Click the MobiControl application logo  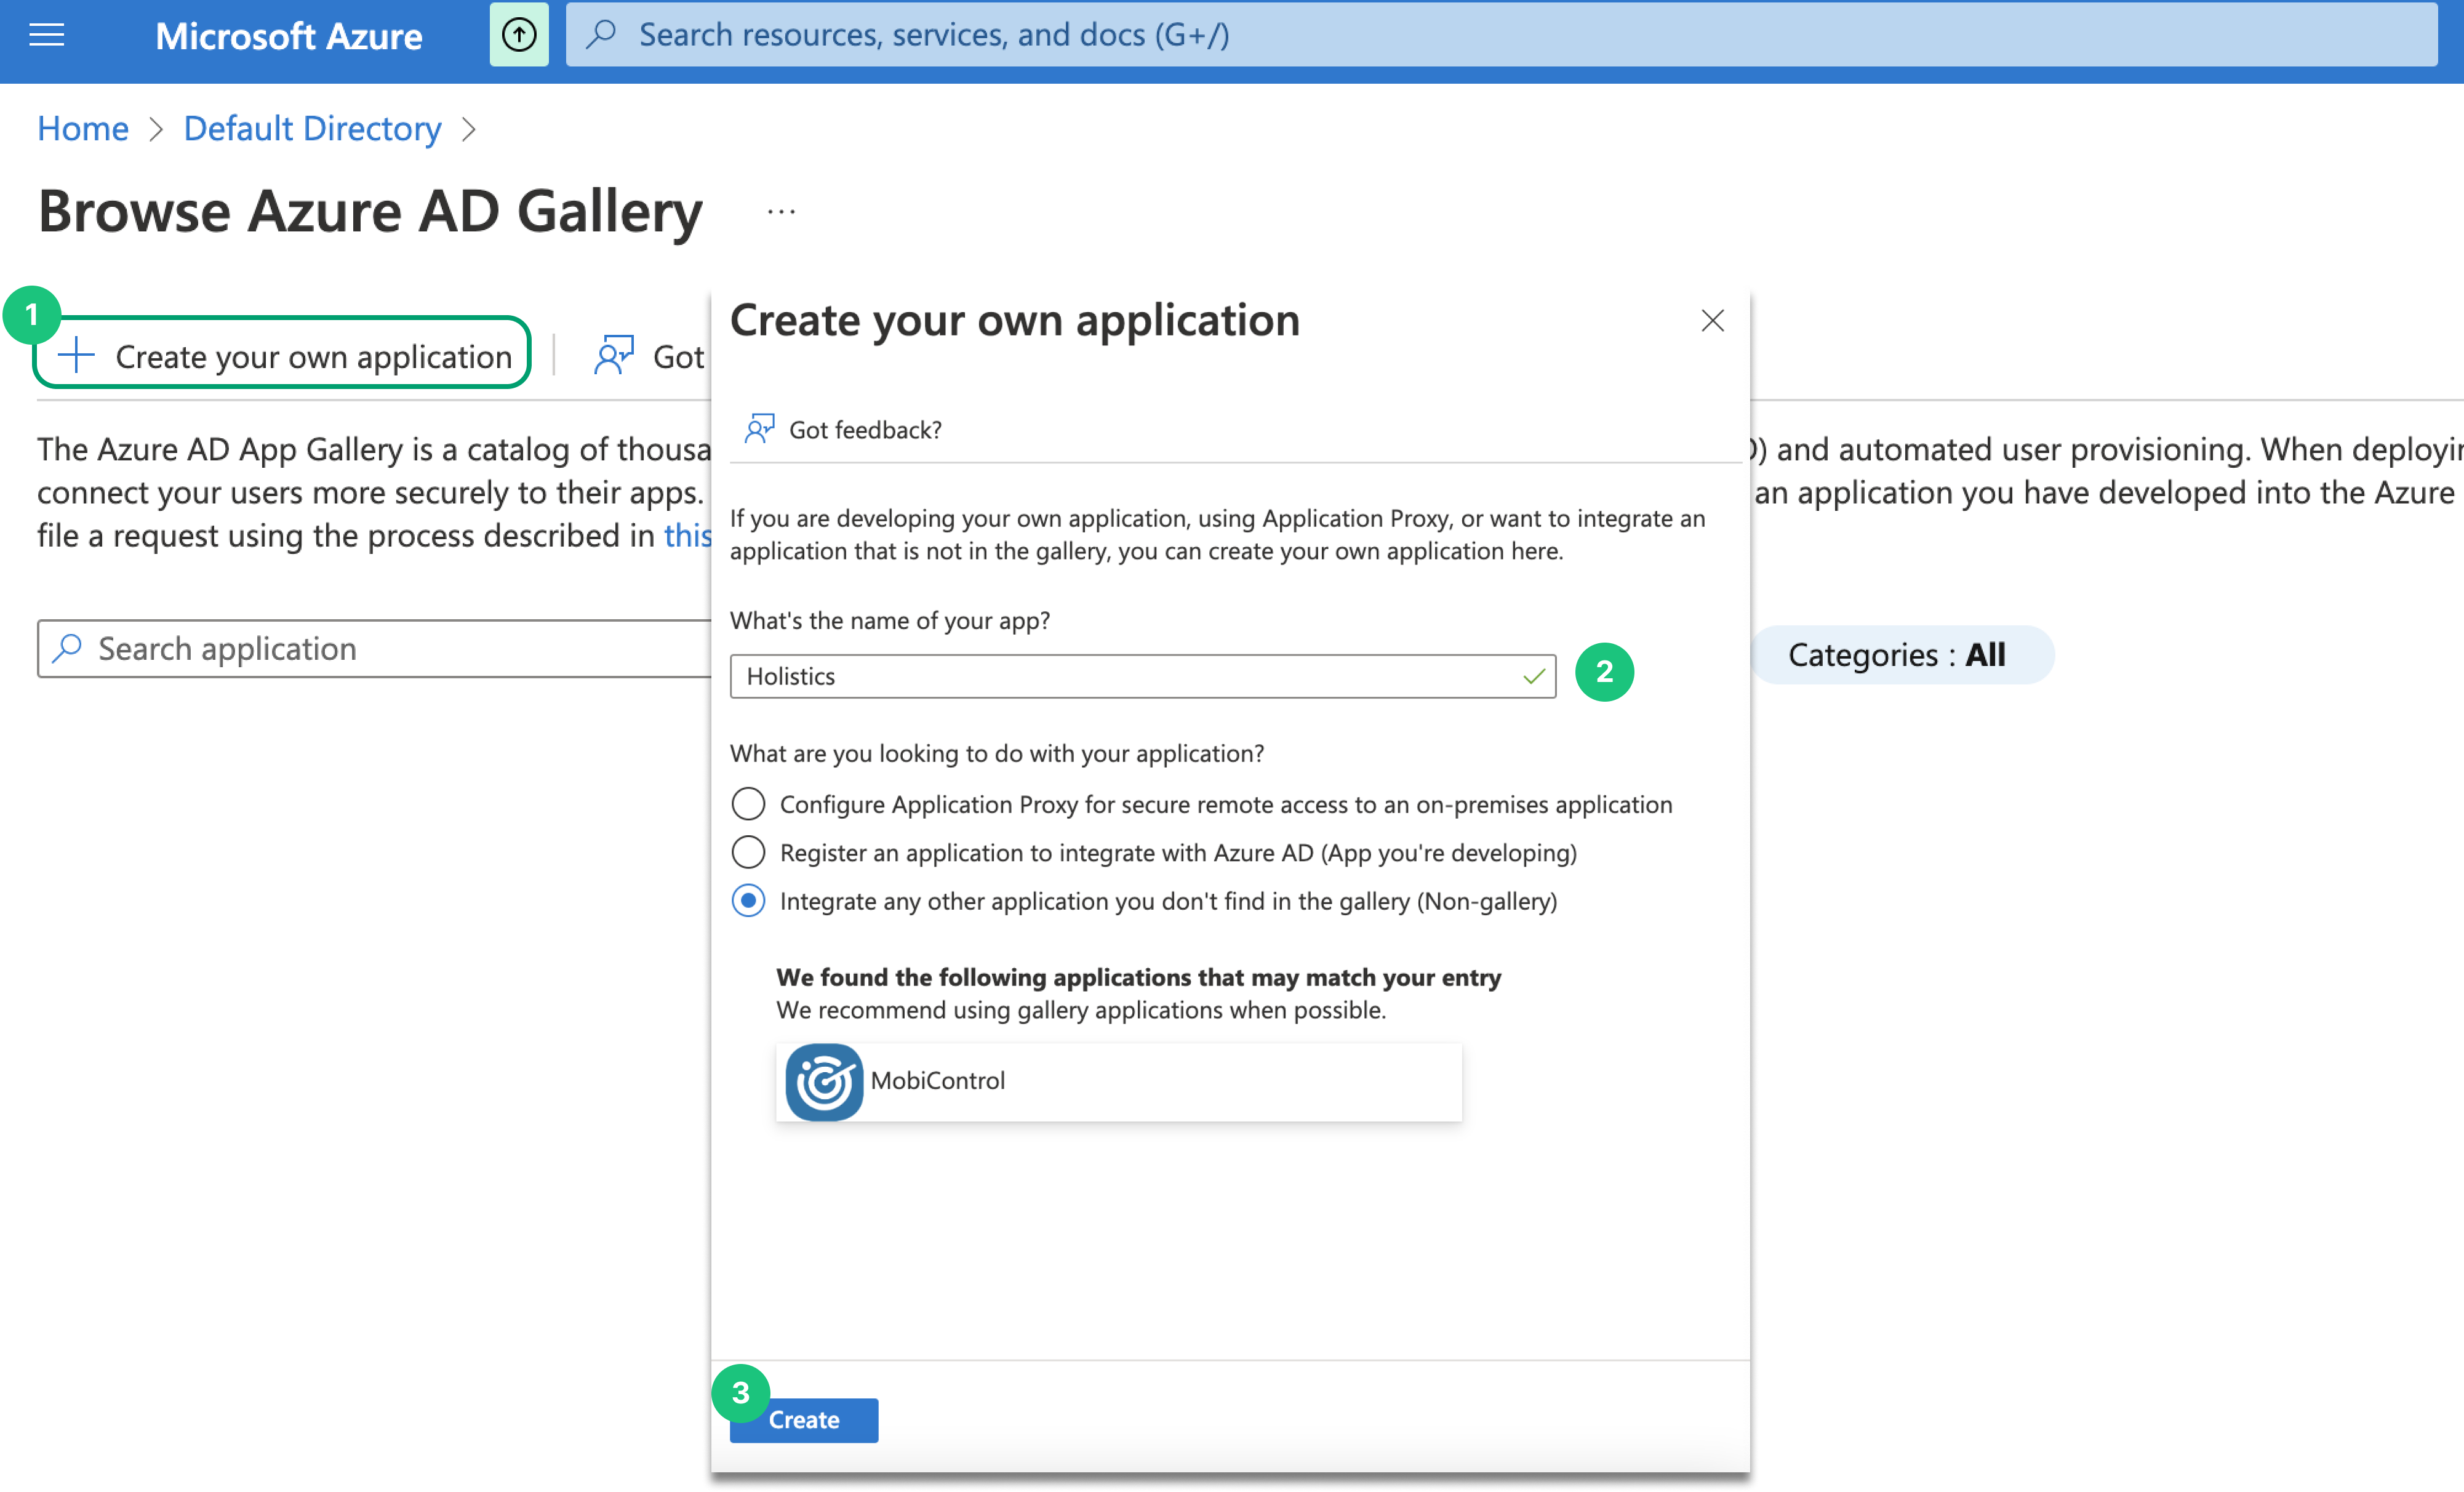824,1082
